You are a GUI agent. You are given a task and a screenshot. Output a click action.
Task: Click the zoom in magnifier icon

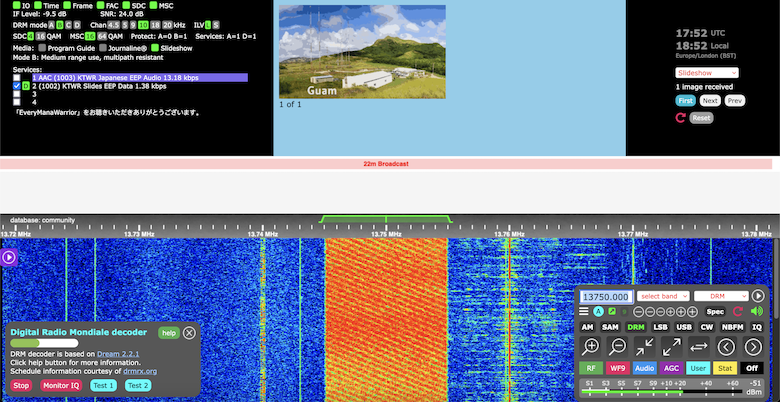pyautogui.click(x=591, y=347)
